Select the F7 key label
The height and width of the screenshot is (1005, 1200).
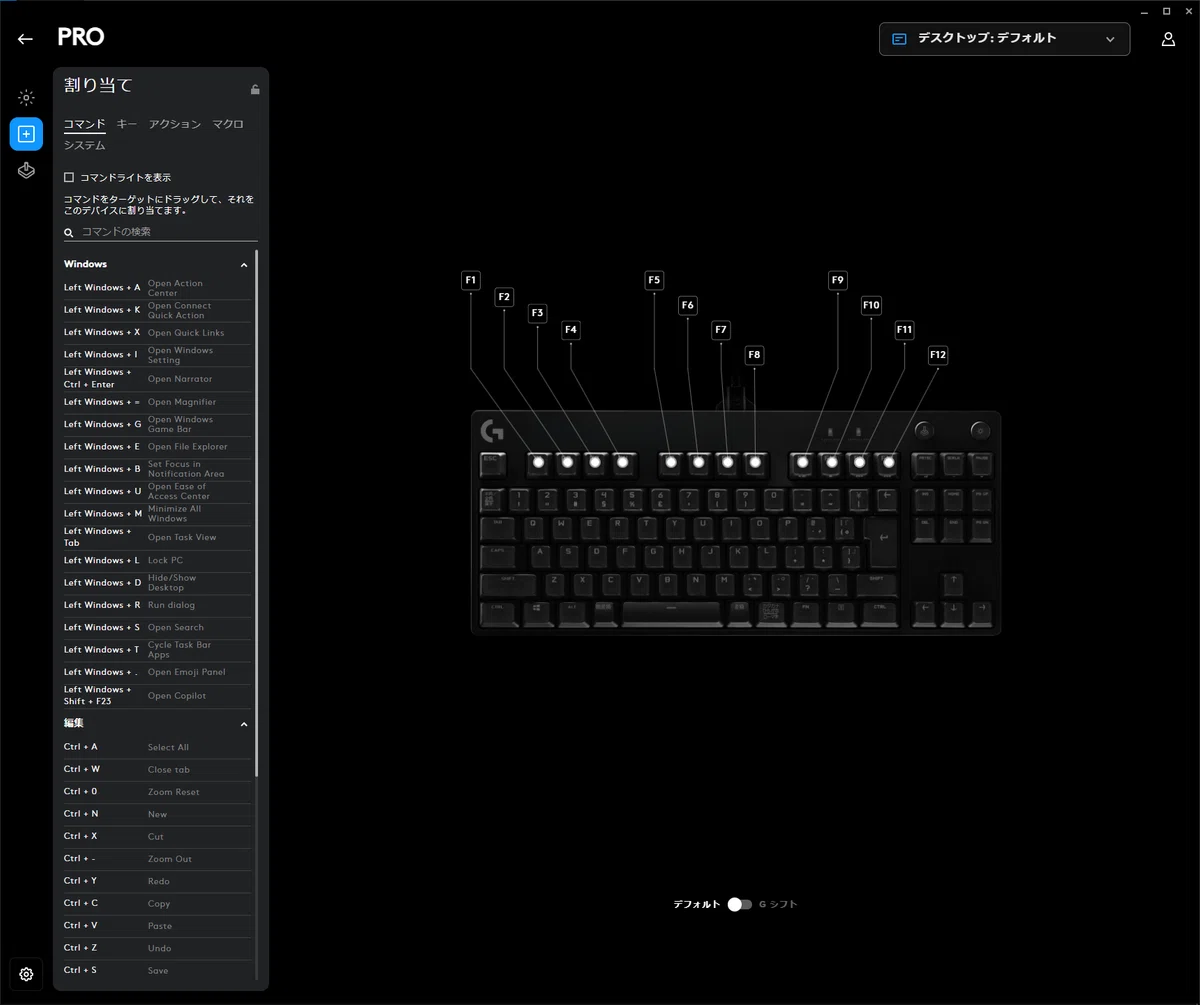coord(721,330)
